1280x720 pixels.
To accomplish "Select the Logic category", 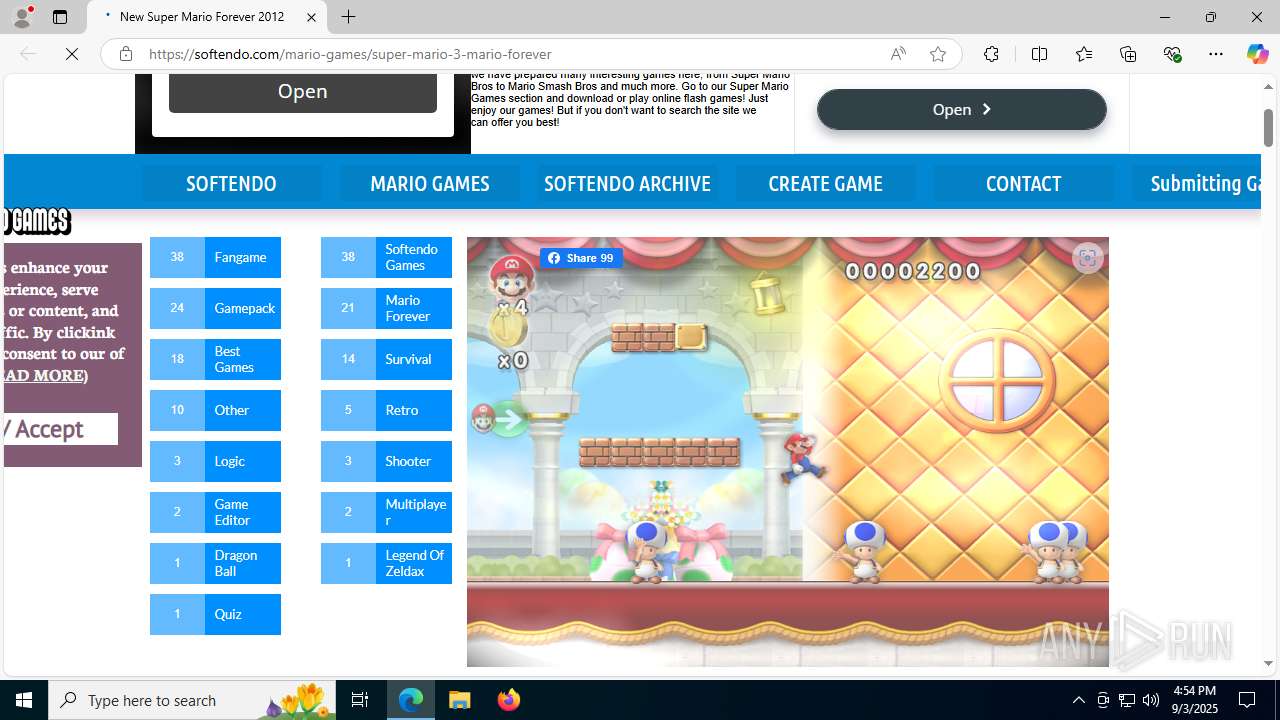I will tap(215, 461).
